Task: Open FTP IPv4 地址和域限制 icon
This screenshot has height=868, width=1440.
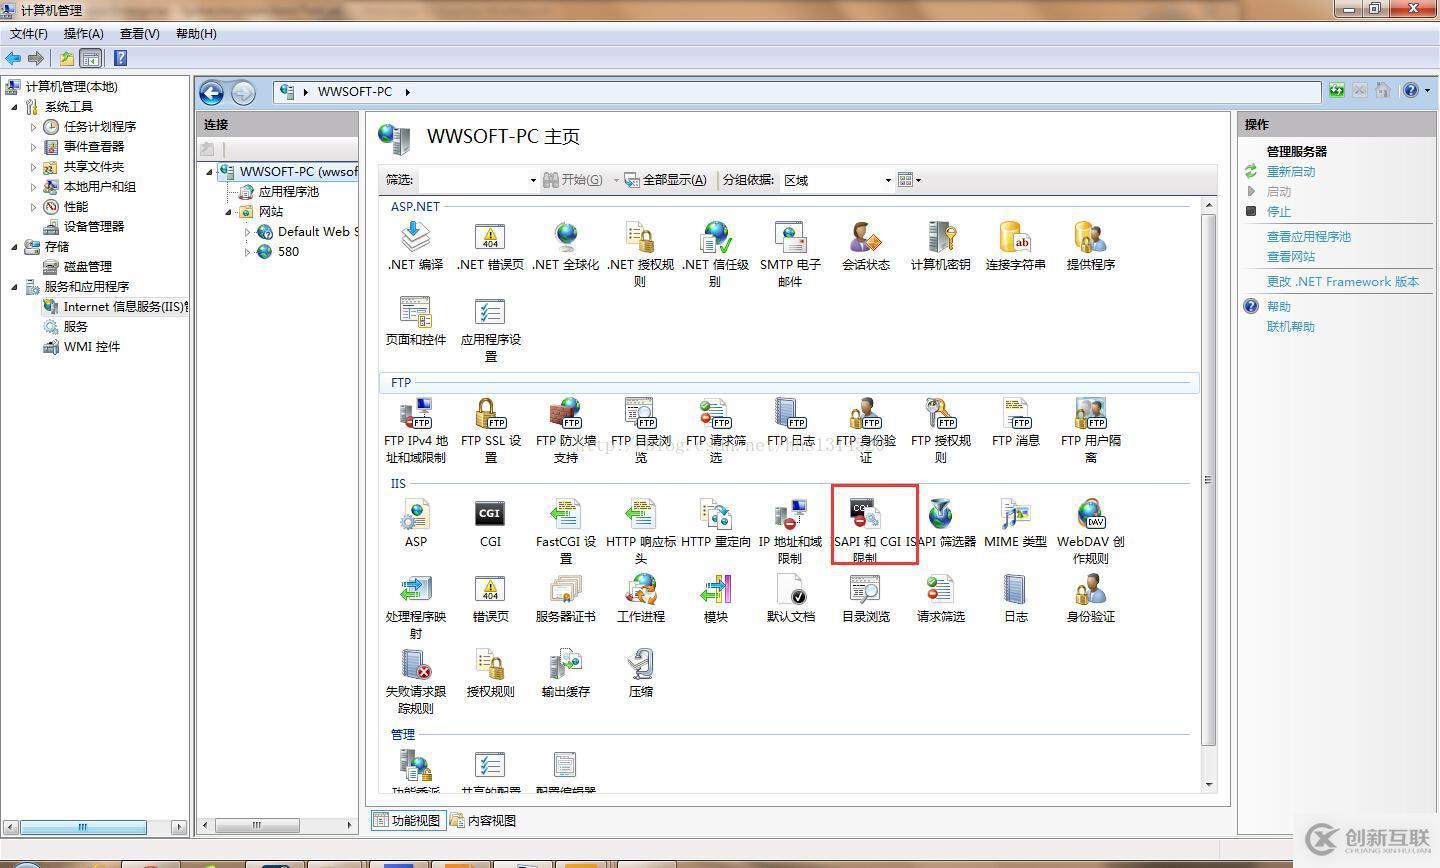Action: pyautogui.click(x=415, y=430)
